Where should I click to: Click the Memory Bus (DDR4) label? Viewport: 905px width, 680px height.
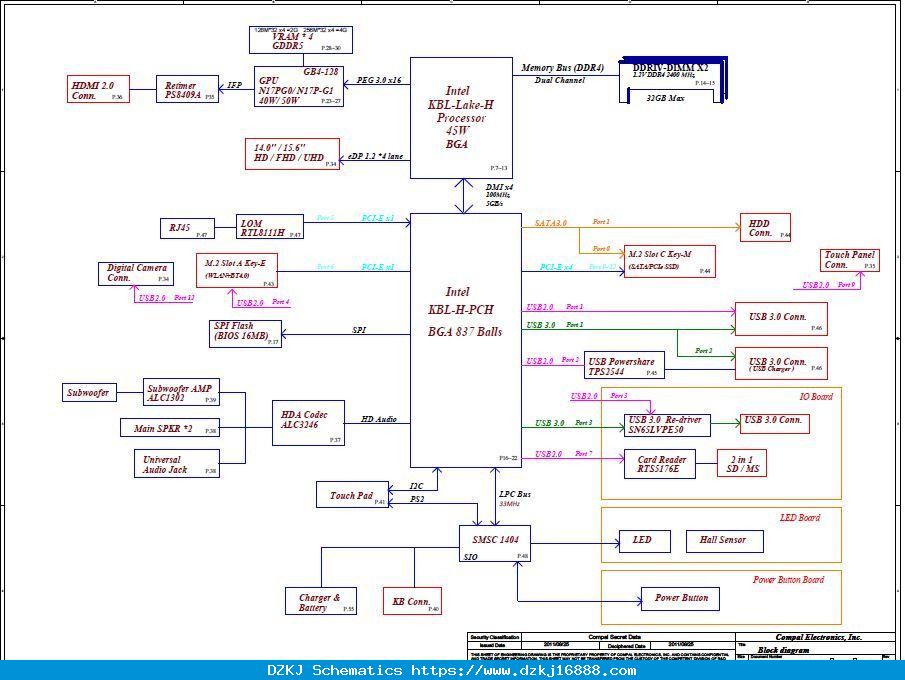click(x=562, y=68)
